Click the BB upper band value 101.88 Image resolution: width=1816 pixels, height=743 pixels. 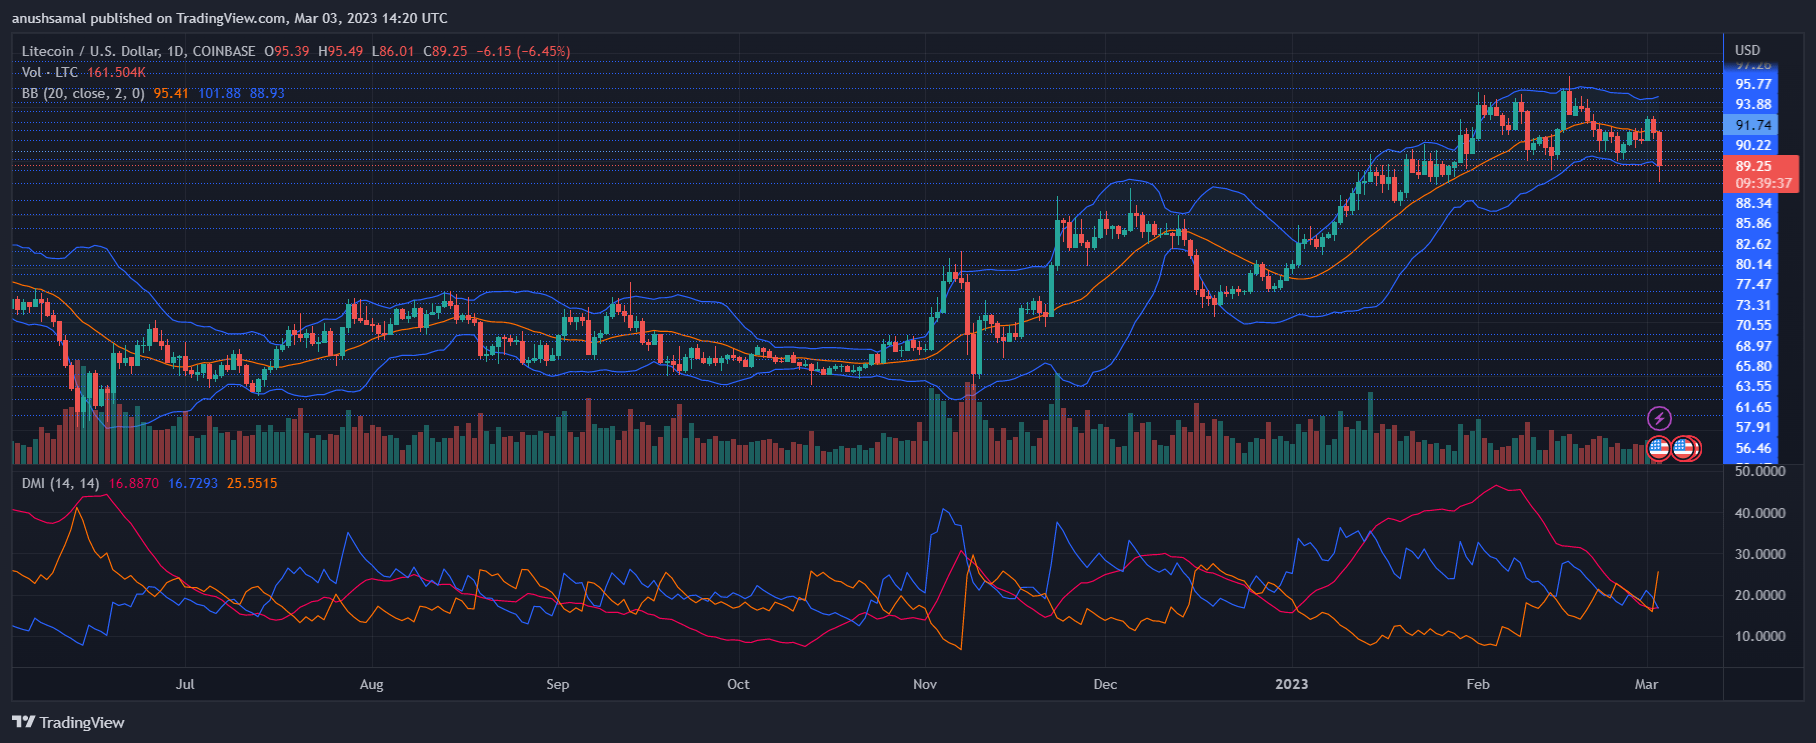(x=219, y=93)
